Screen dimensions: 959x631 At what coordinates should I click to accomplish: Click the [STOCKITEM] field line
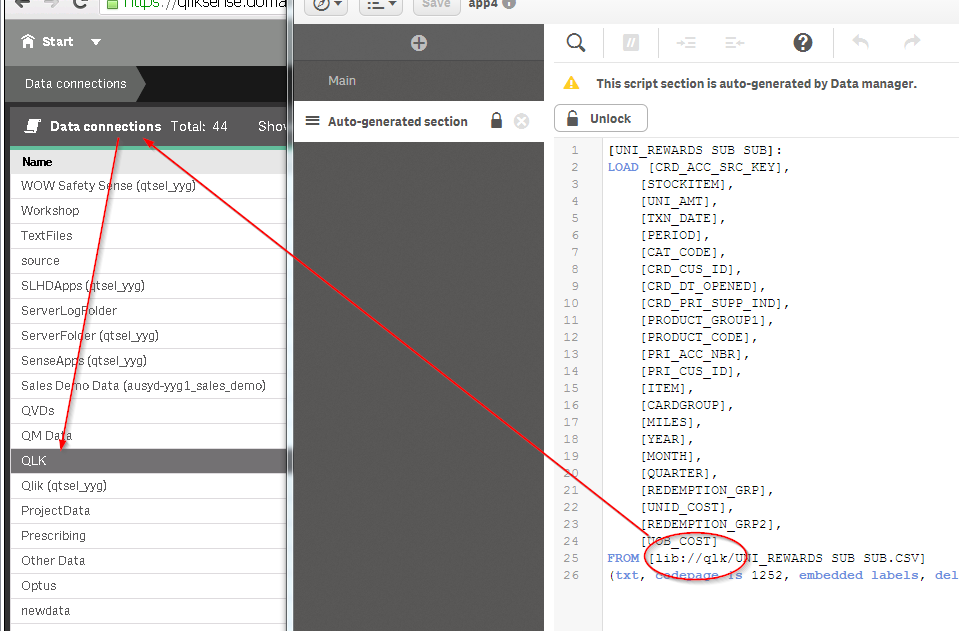click(x=687, y=185)
